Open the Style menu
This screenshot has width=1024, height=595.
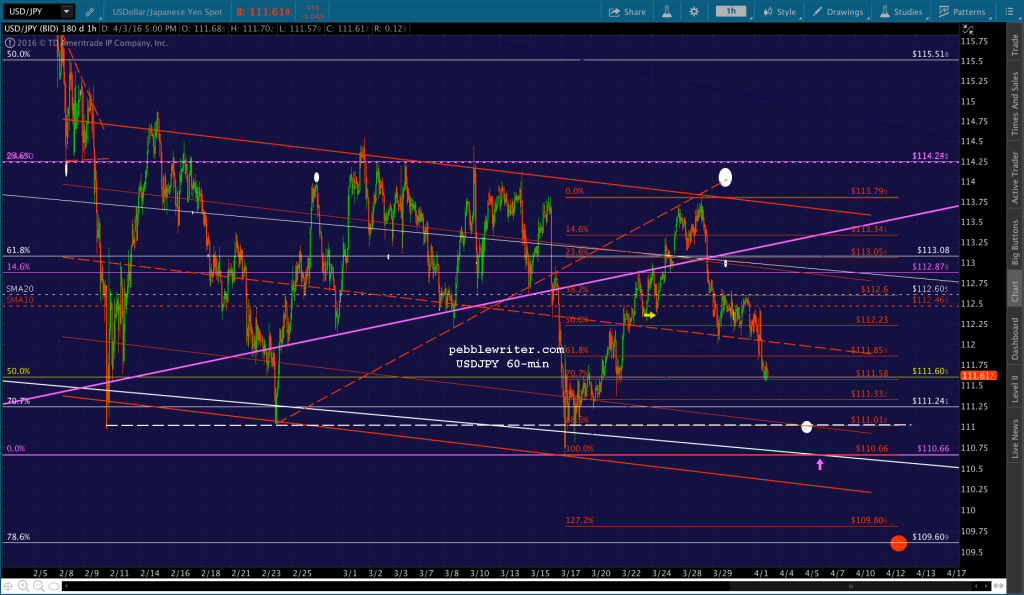[x=780, y=12]
